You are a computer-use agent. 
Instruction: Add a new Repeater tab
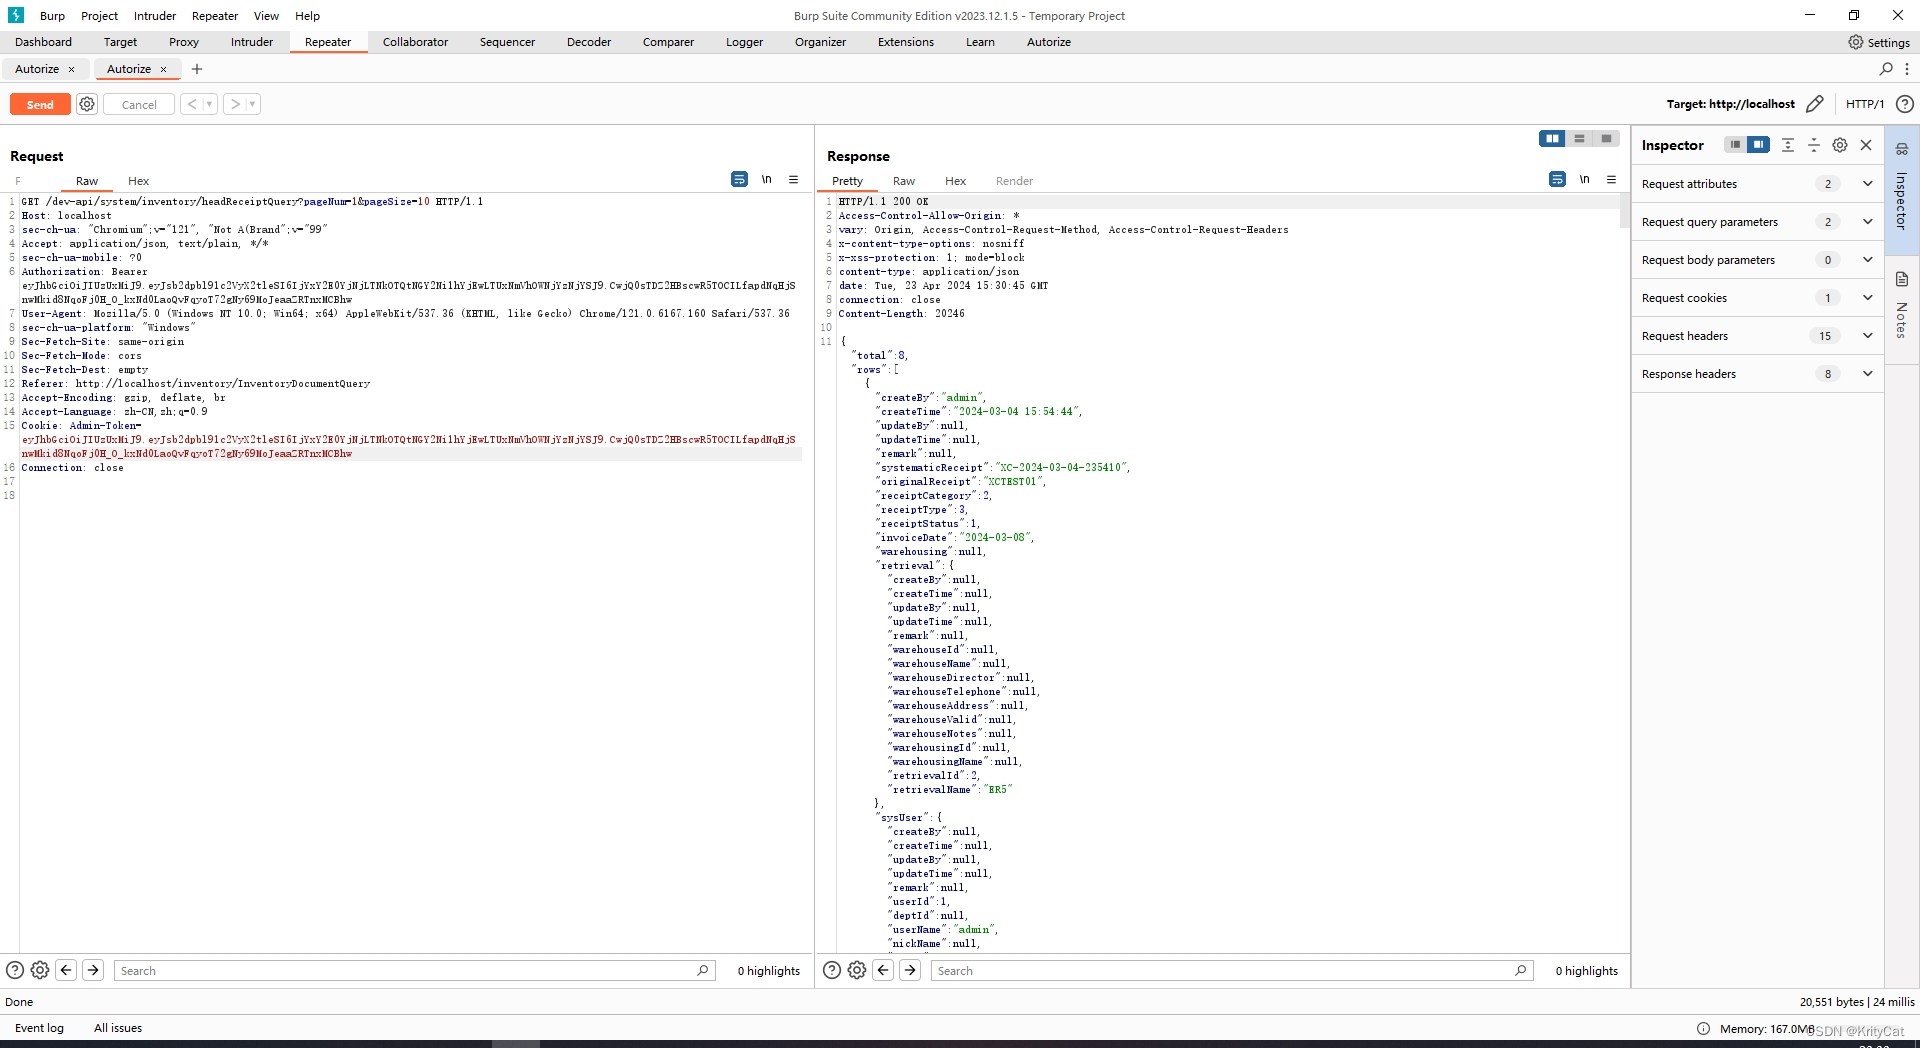[197, 69]
